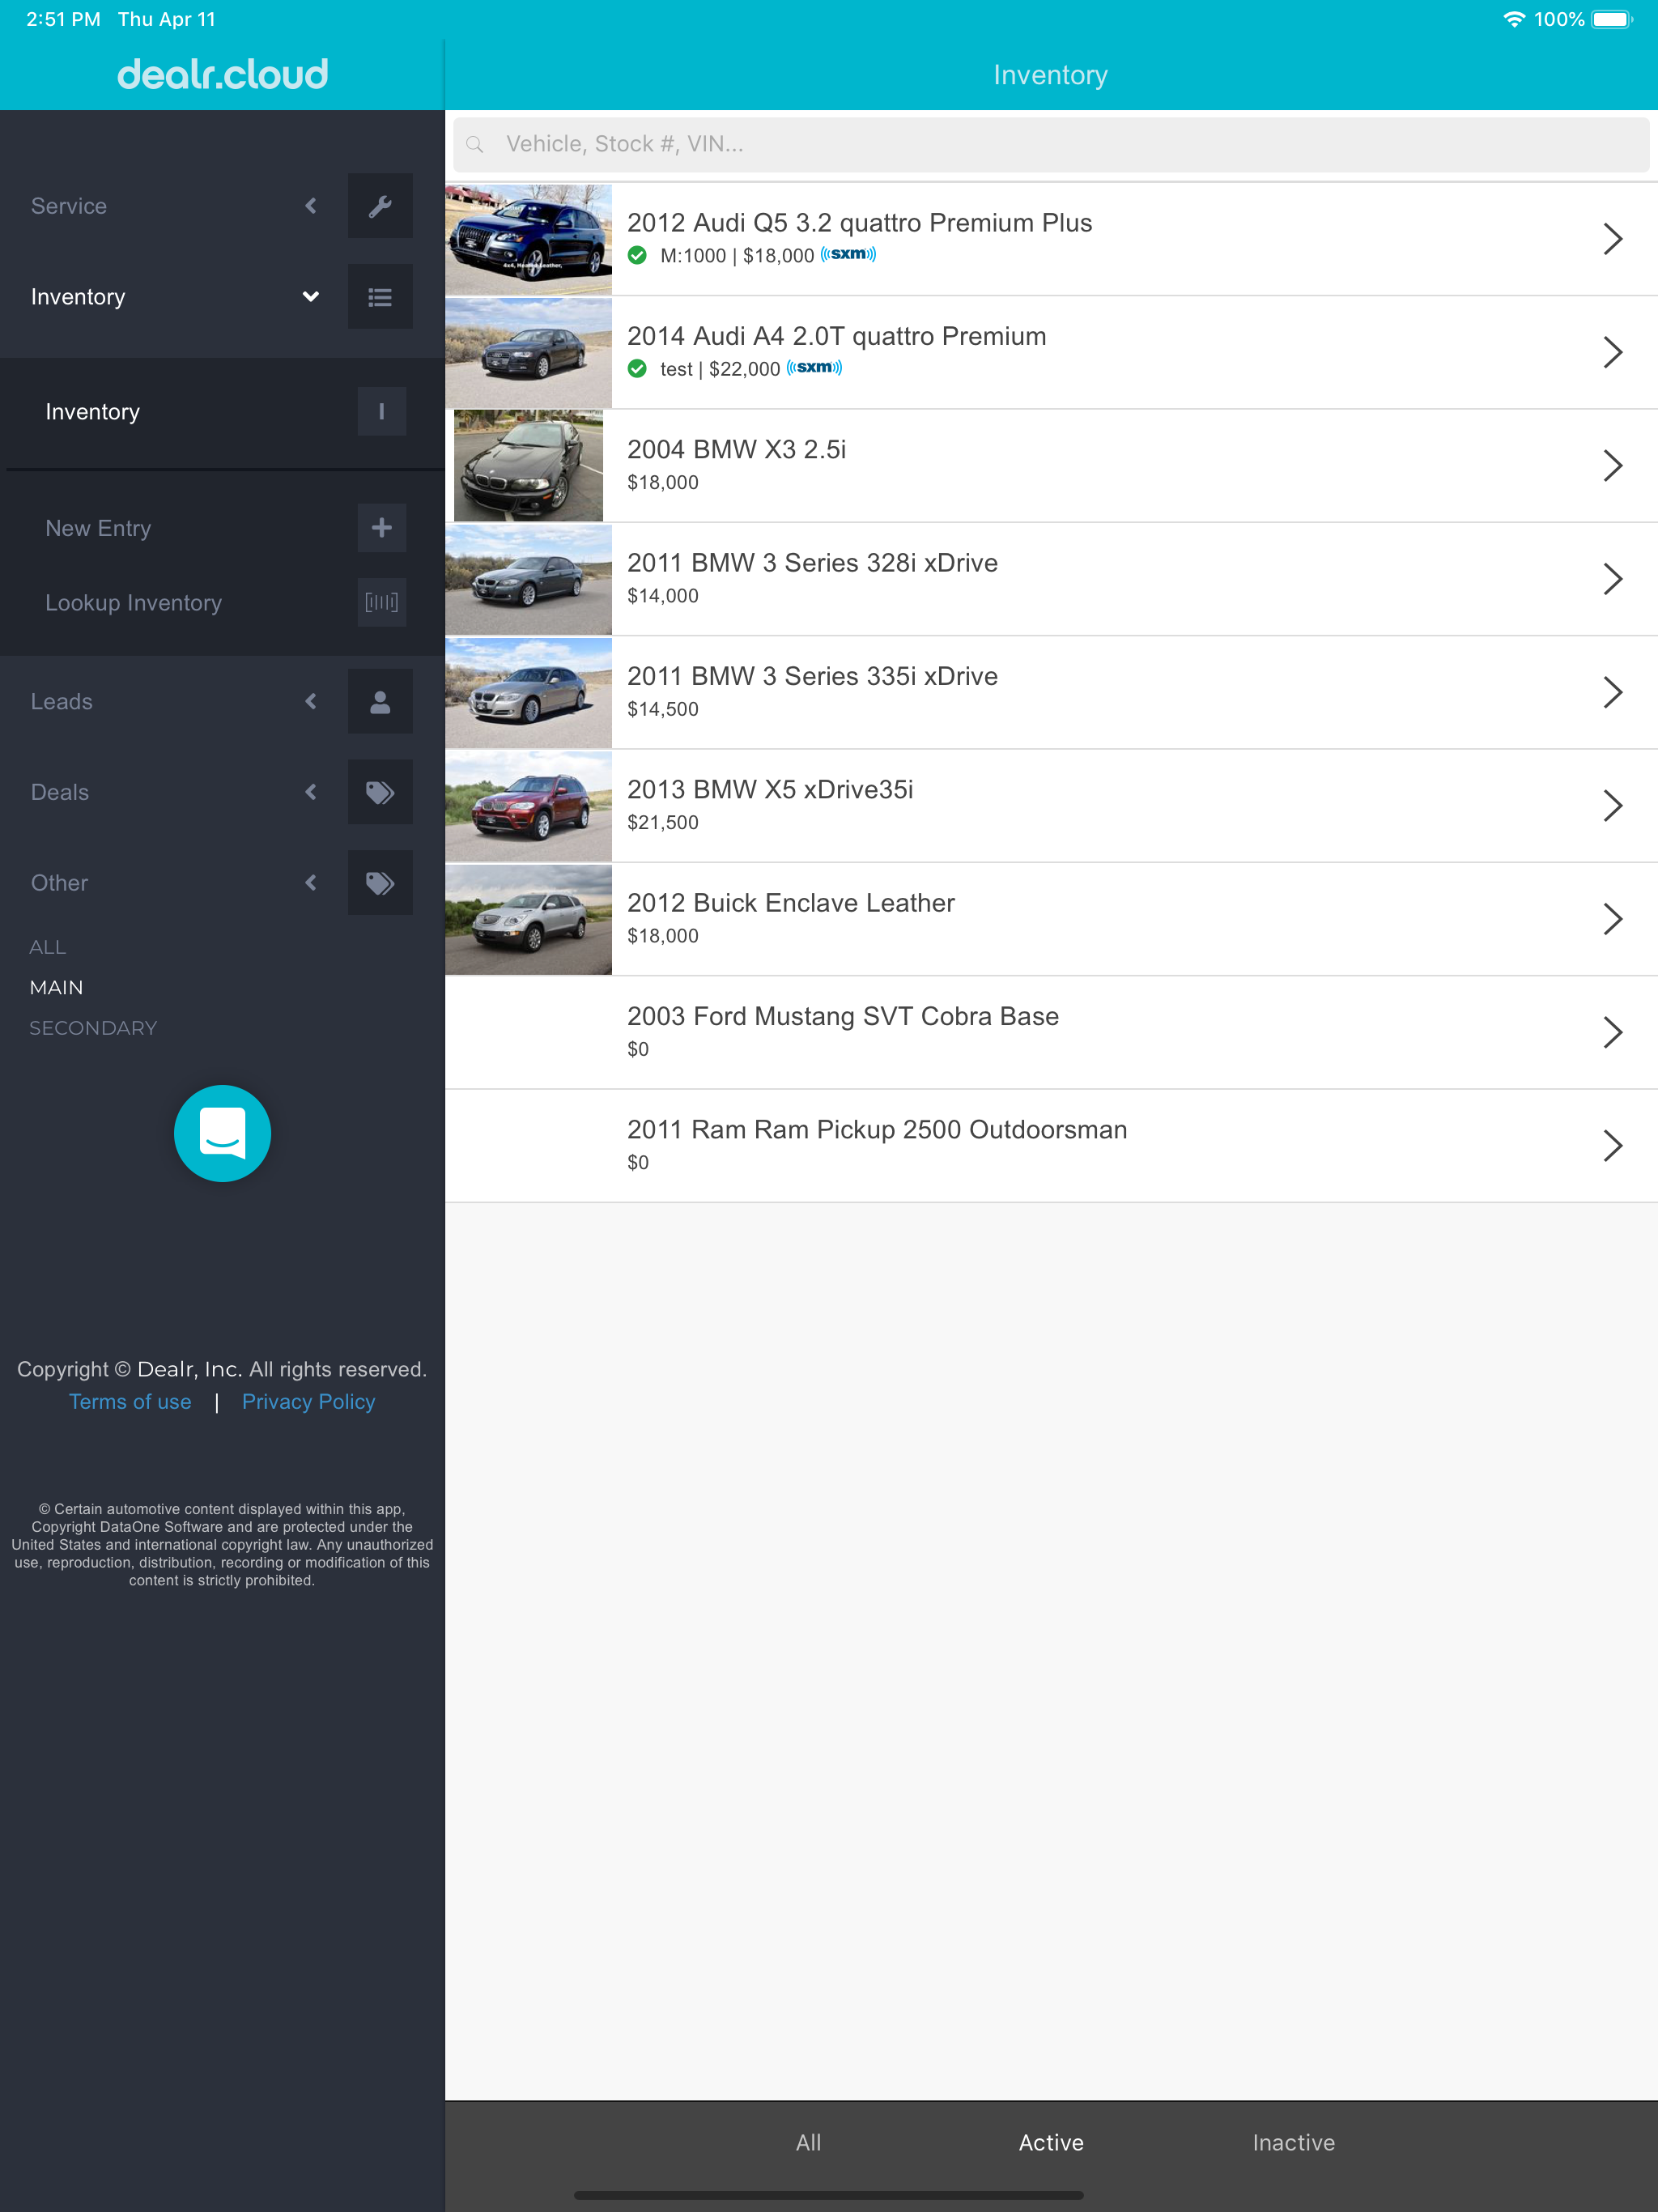The height and width of the screenshot is (2212, 1658).
Task: Click the Inventory page header title
Action: click(x=1050, y=75)
